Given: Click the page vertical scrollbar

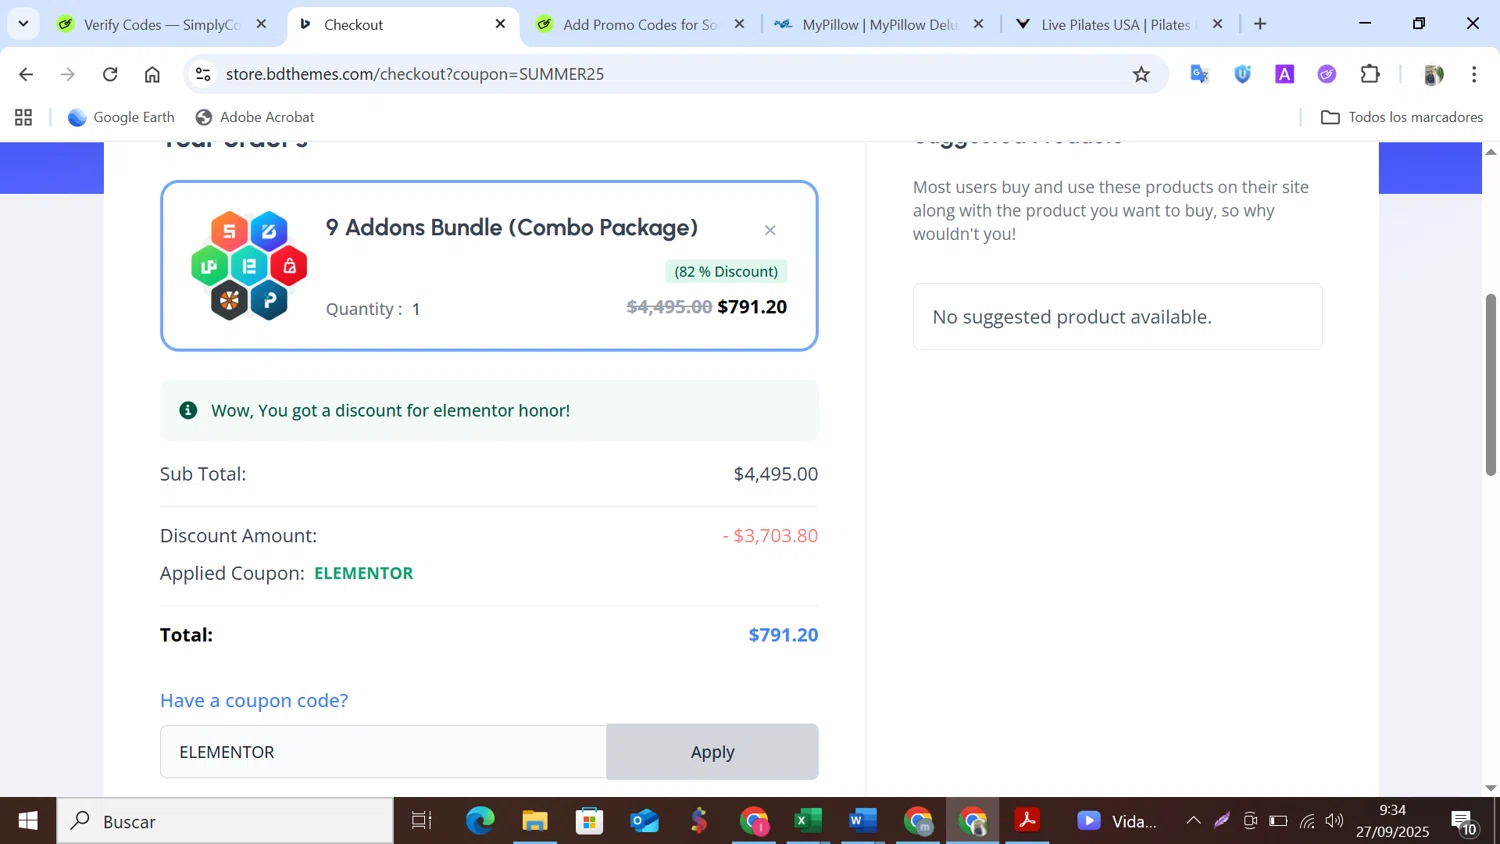Looking at the screenshot, I should (1490, 385).
